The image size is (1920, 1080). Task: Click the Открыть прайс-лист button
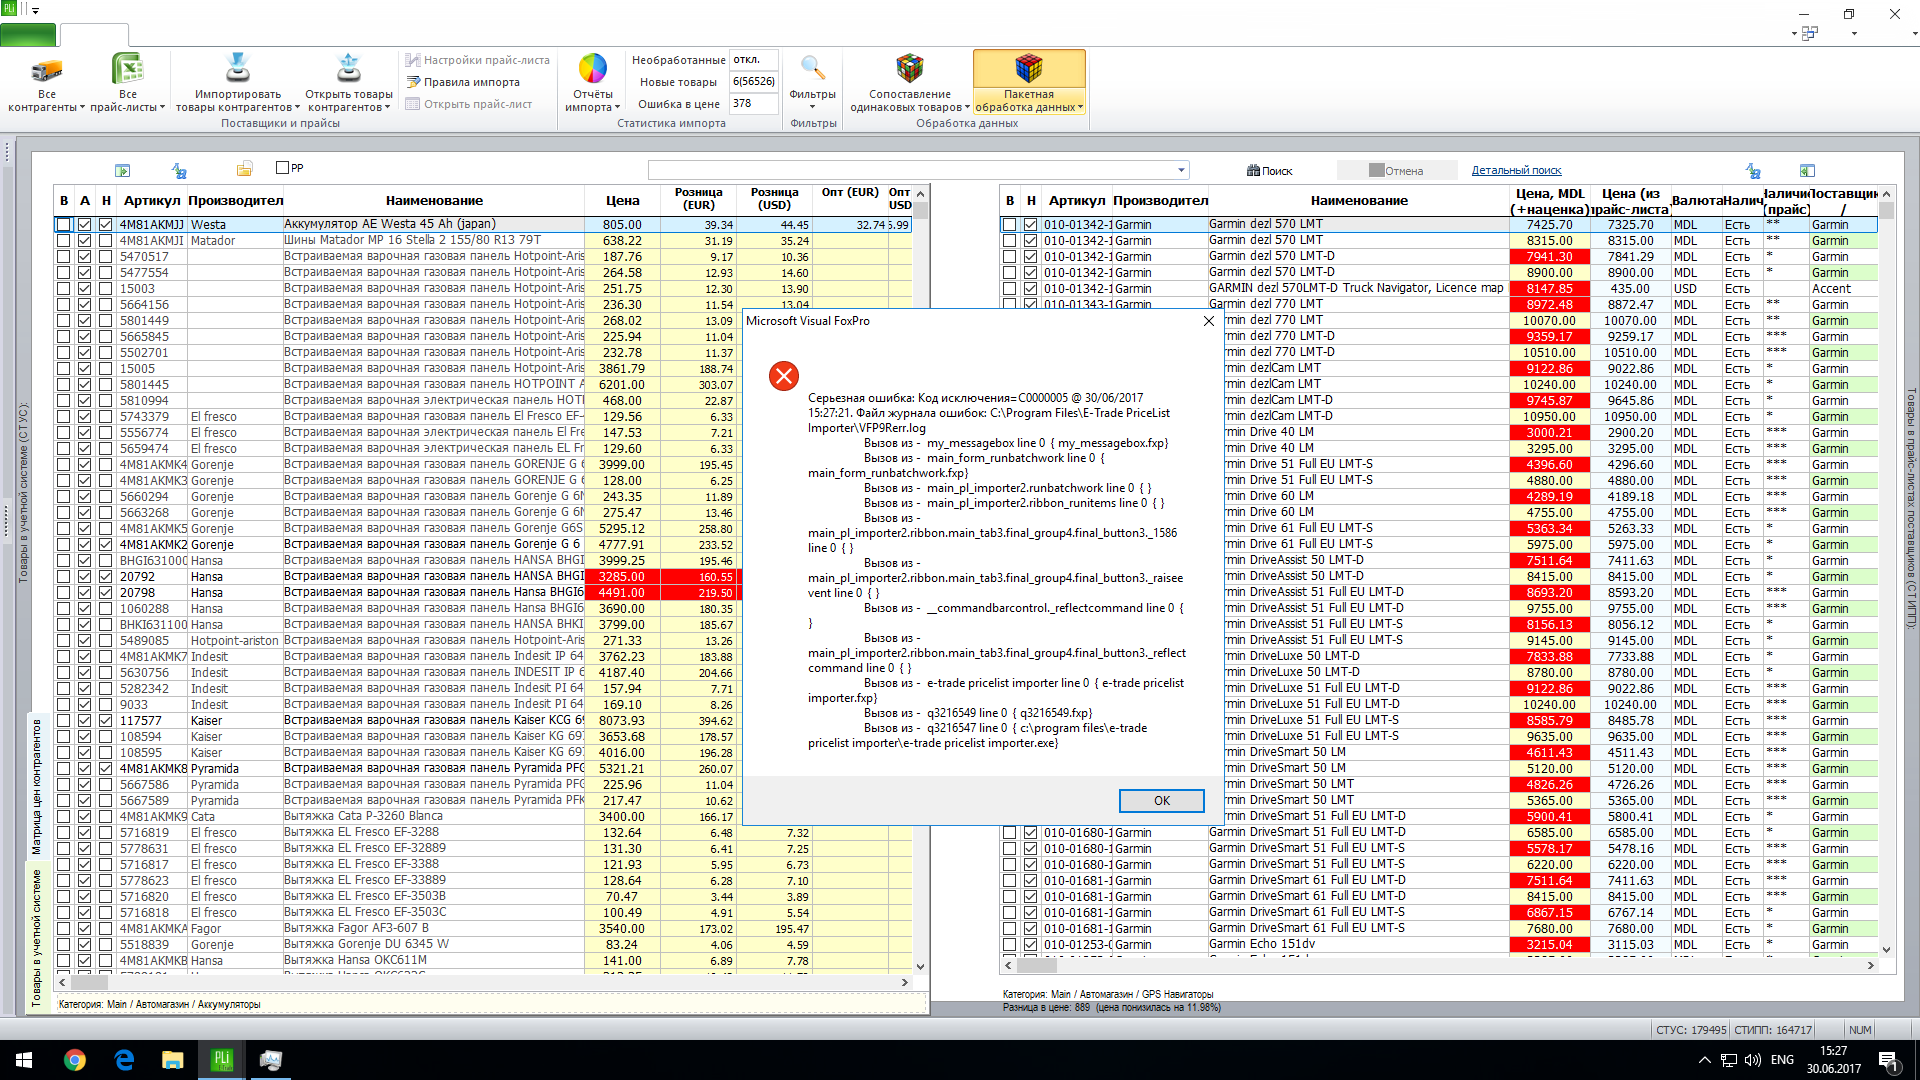pyautogui.click(x=469, y=104)
